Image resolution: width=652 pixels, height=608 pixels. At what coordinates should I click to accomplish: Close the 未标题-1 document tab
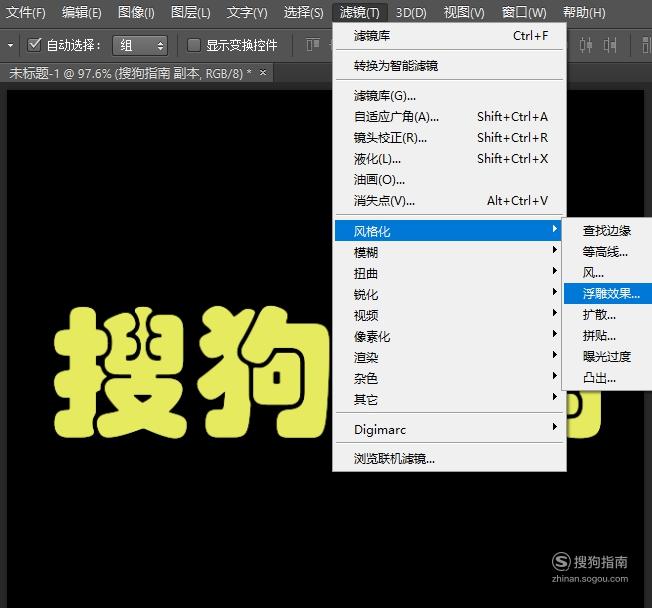click(263, 73)
